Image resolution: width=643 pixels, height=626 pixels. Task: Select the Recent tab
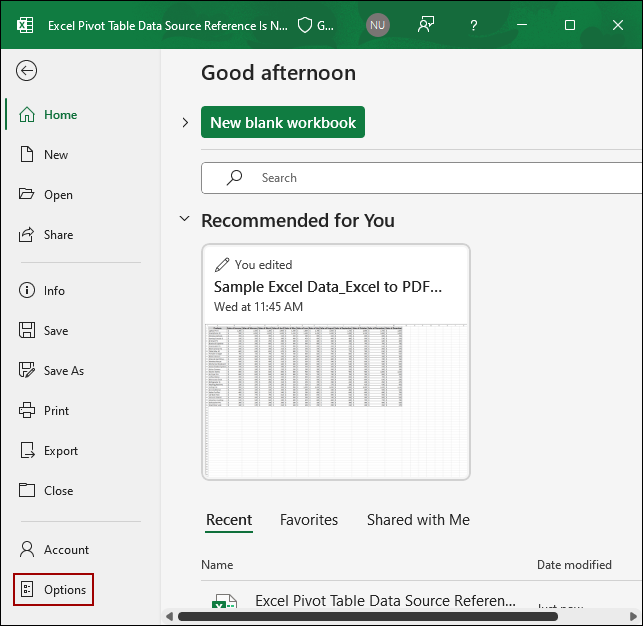click(229, 520)
